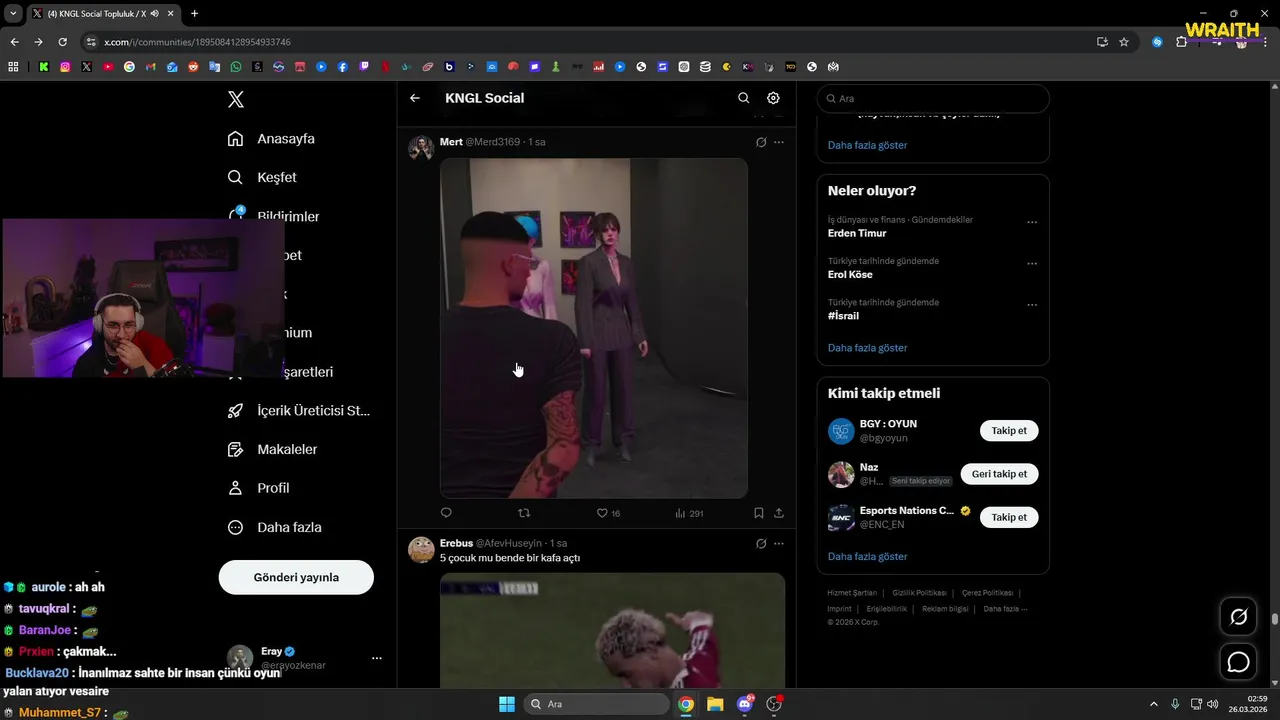Follow BGY : OYUN with Takip et
1280x720 pixels.
pos(1009,431)
